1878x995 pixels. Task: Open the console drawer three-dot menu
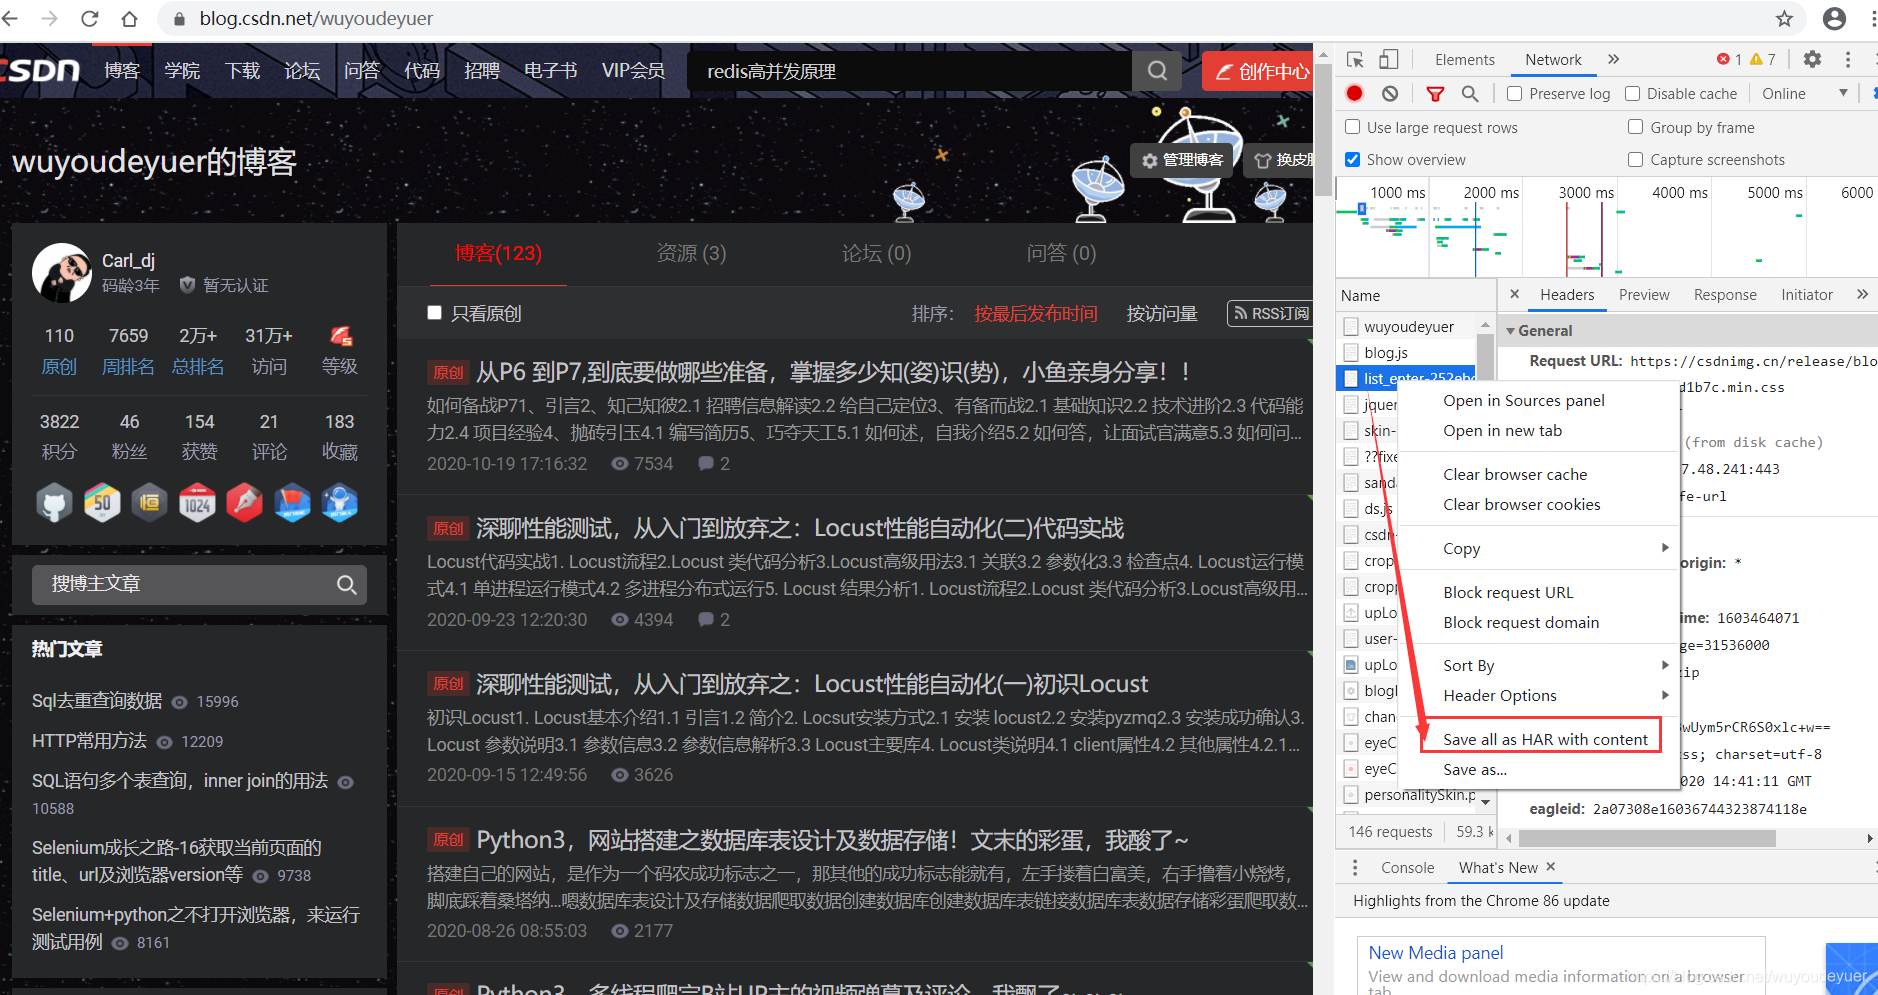click(1355, 867)
